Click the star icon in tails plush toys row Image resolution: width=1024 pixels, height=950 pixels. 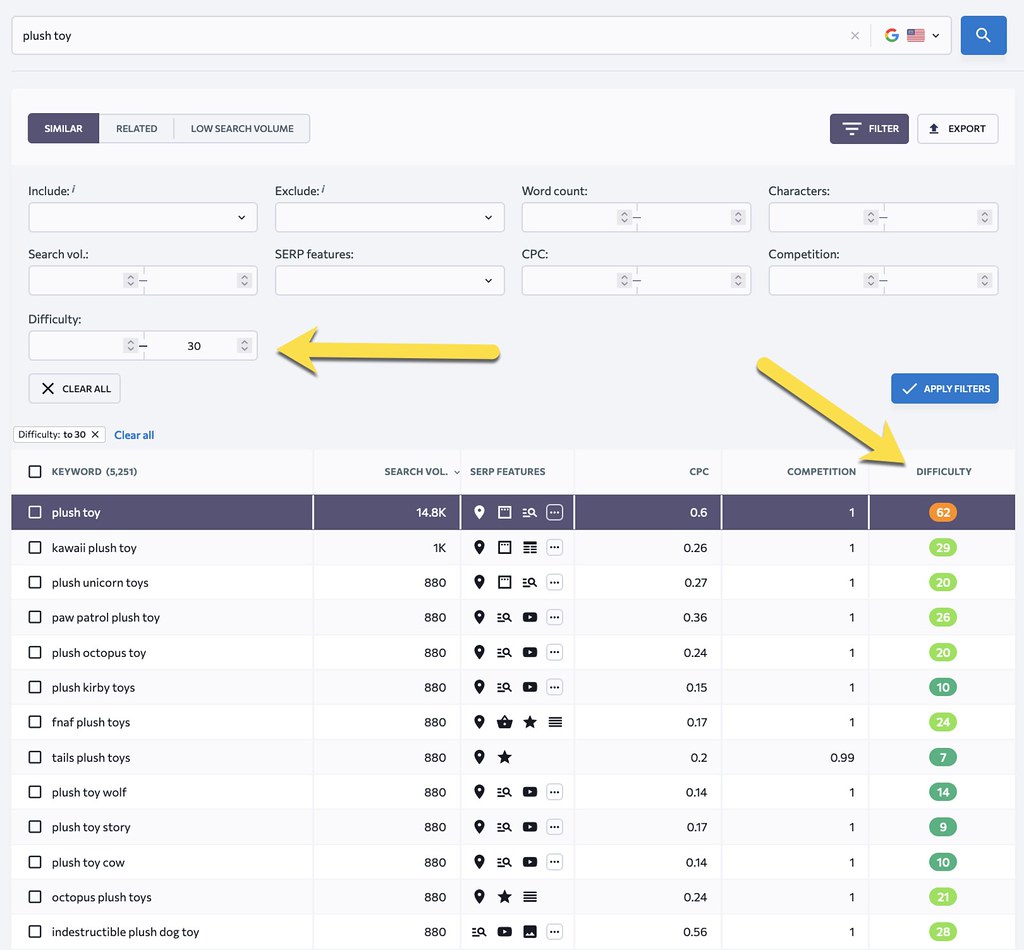coord(504,758)
